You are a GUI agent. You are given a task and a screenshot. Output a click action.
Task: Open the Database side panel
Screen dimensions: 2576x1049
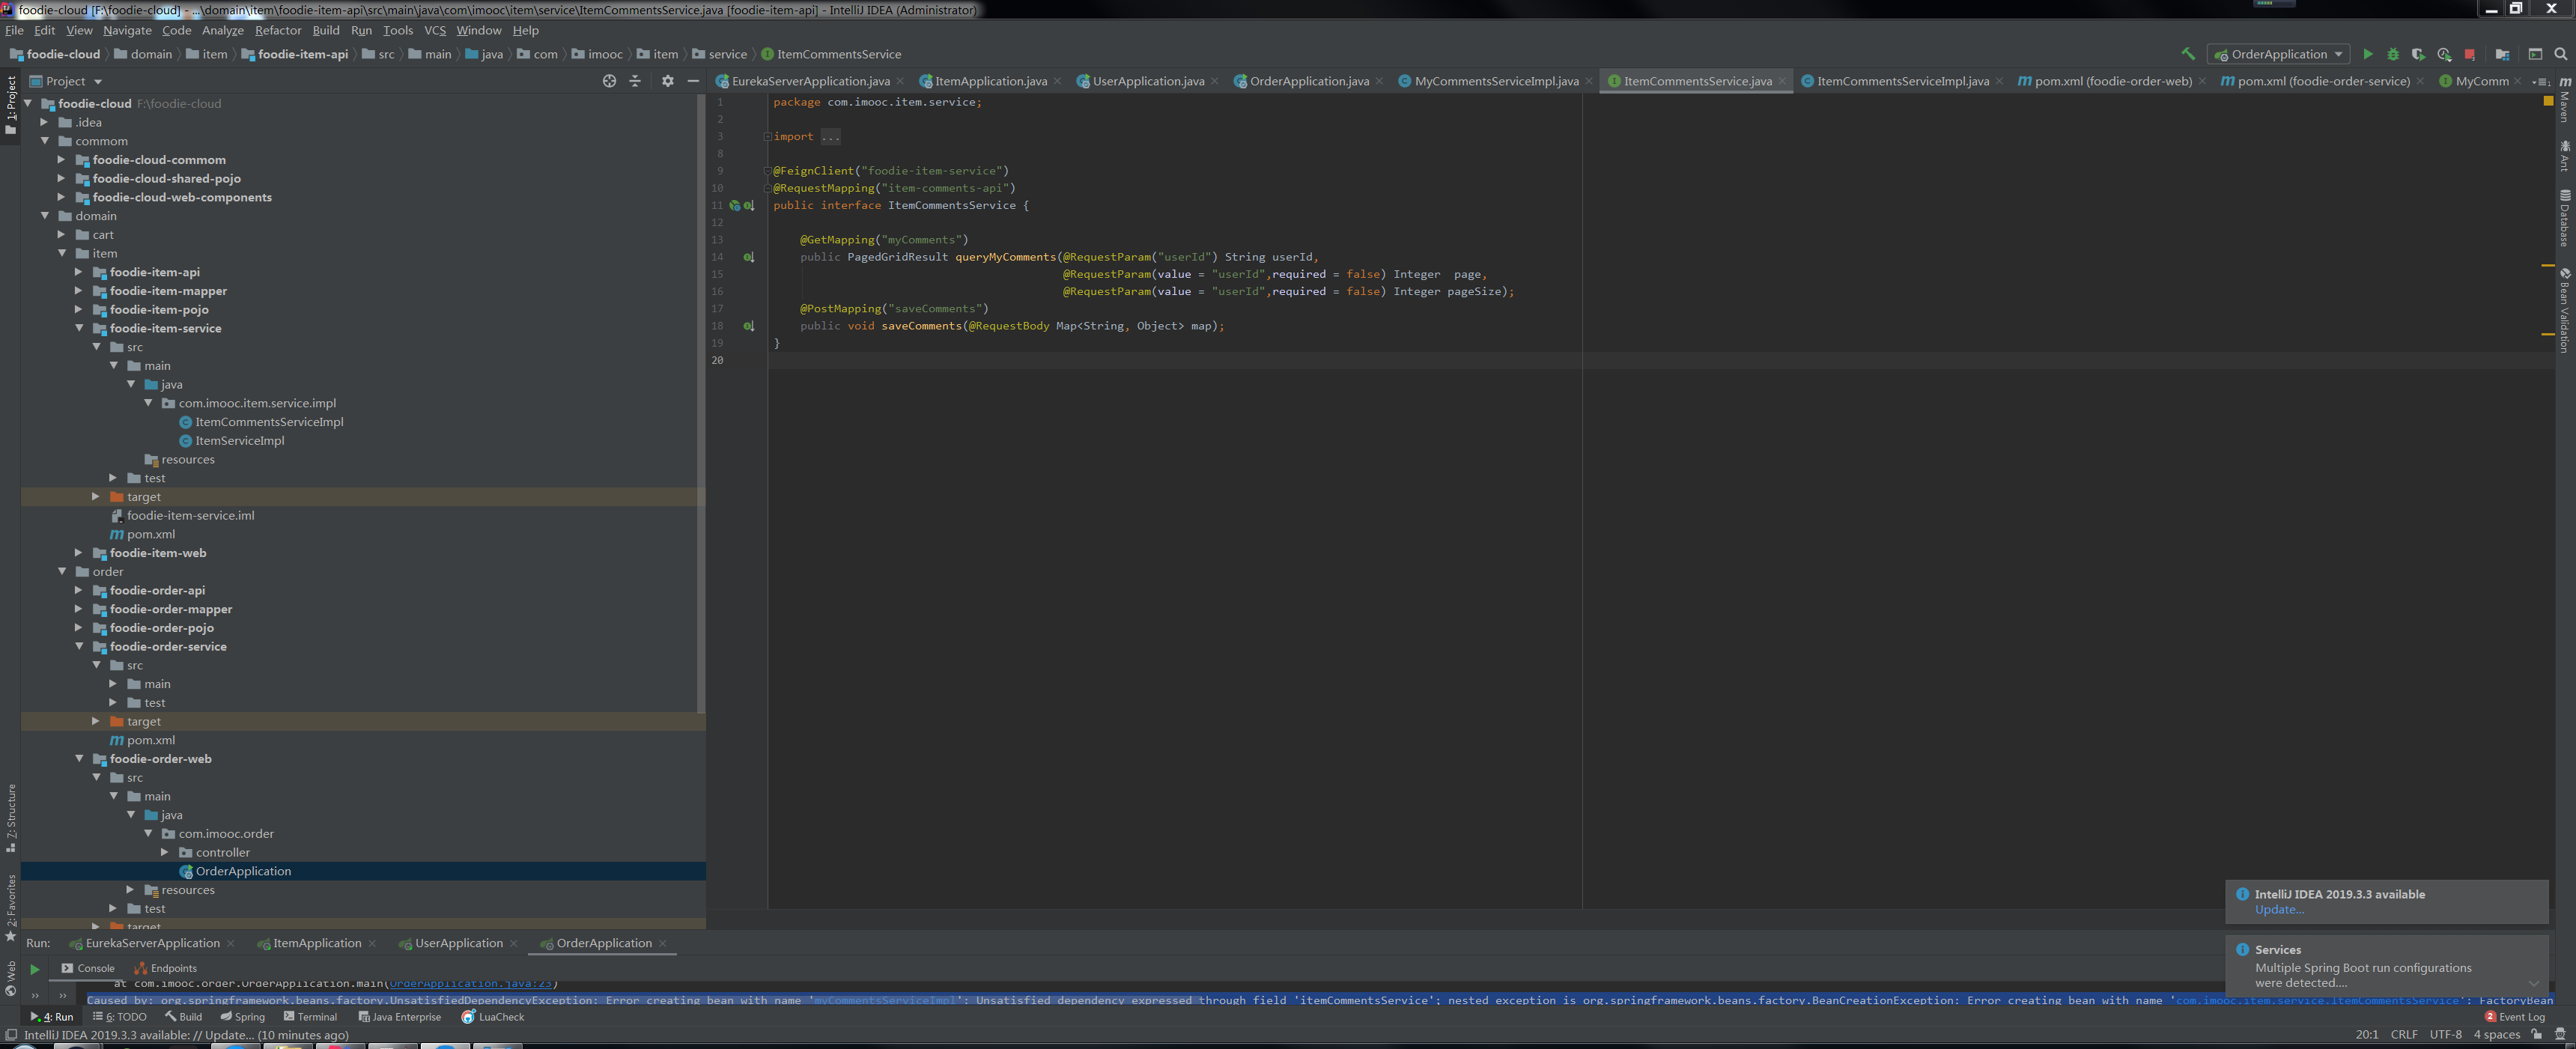(x=2565, y=218)
